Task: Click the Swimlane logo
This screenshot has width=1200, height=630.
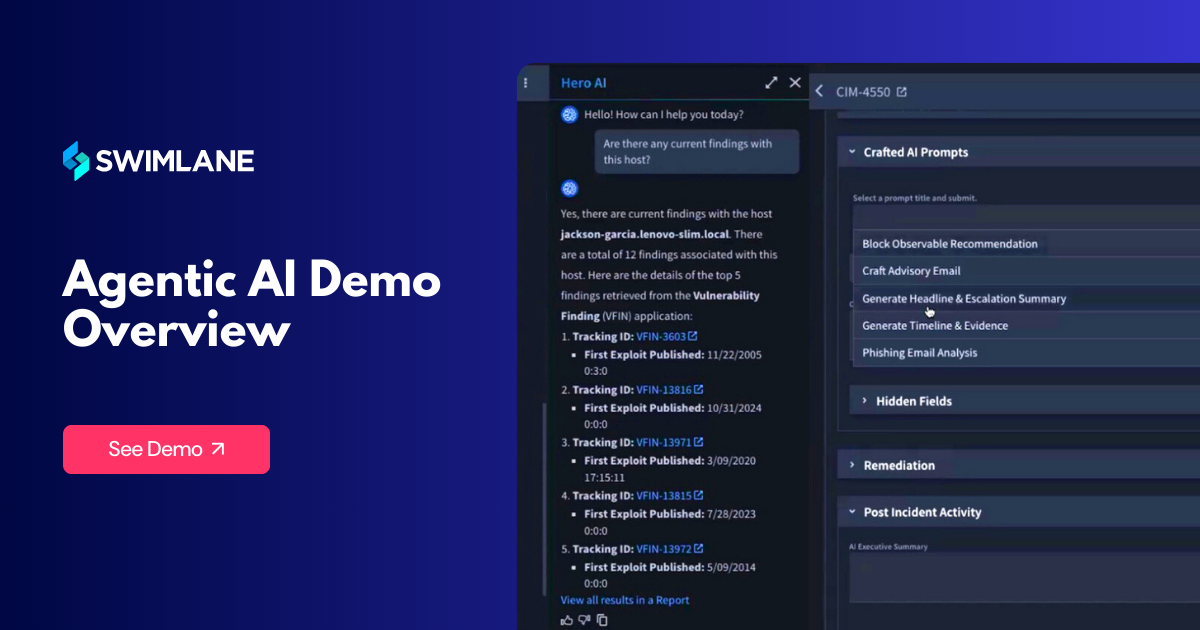Action: pyautogui.click(x=158, y=161)
